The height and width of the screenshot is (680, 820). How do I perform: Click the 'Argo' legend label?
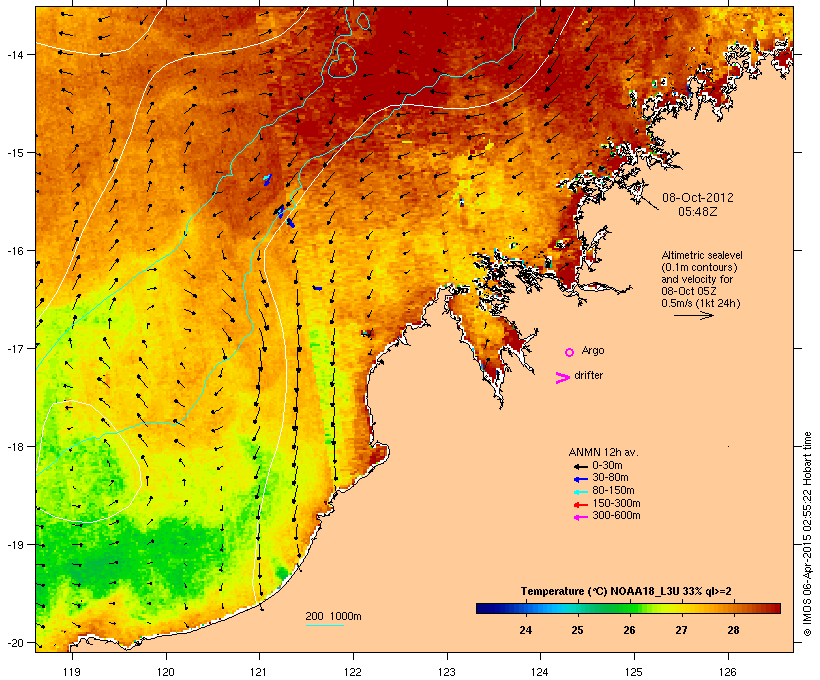(593, 350)
